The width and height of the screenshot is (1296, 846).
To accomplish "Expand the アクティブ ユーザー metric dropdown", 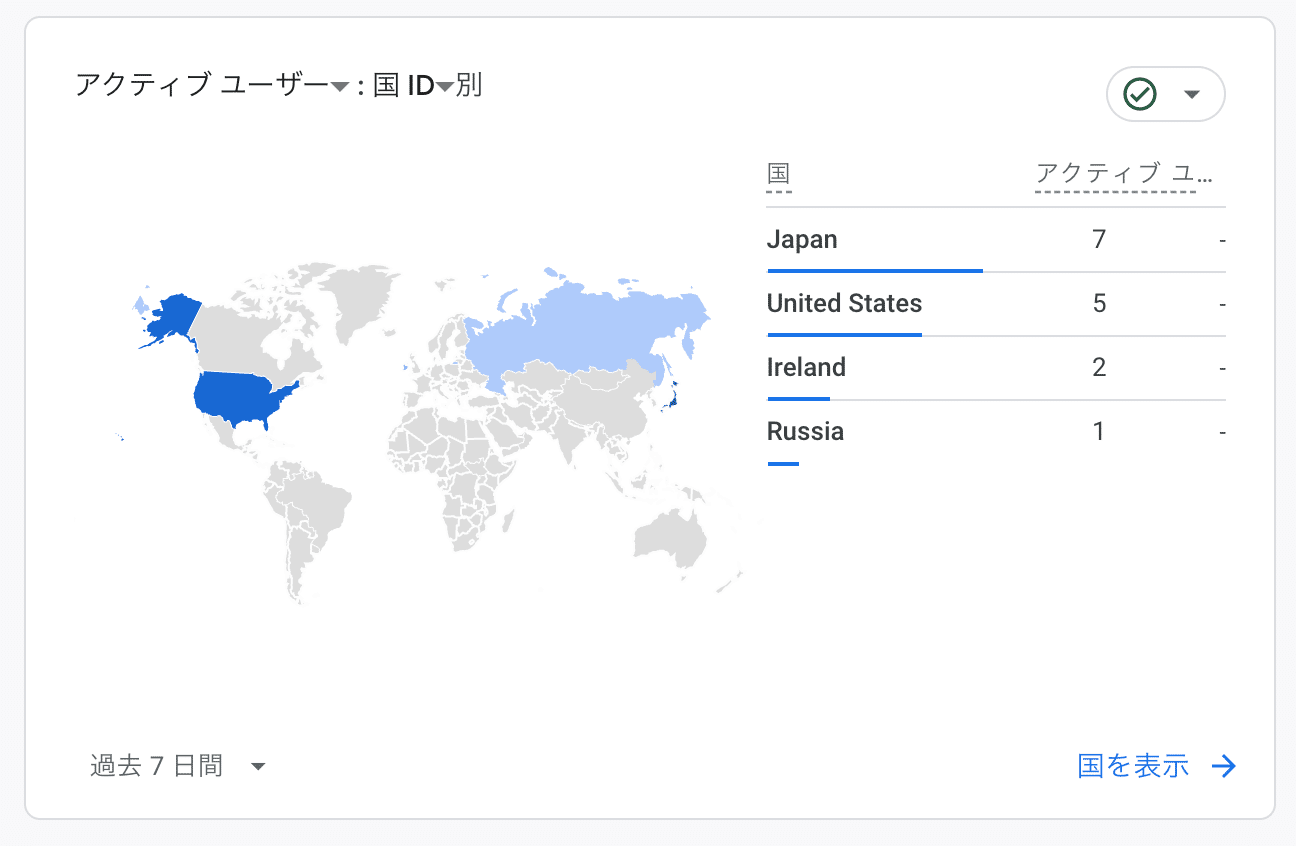I will [x=339, y=88].
